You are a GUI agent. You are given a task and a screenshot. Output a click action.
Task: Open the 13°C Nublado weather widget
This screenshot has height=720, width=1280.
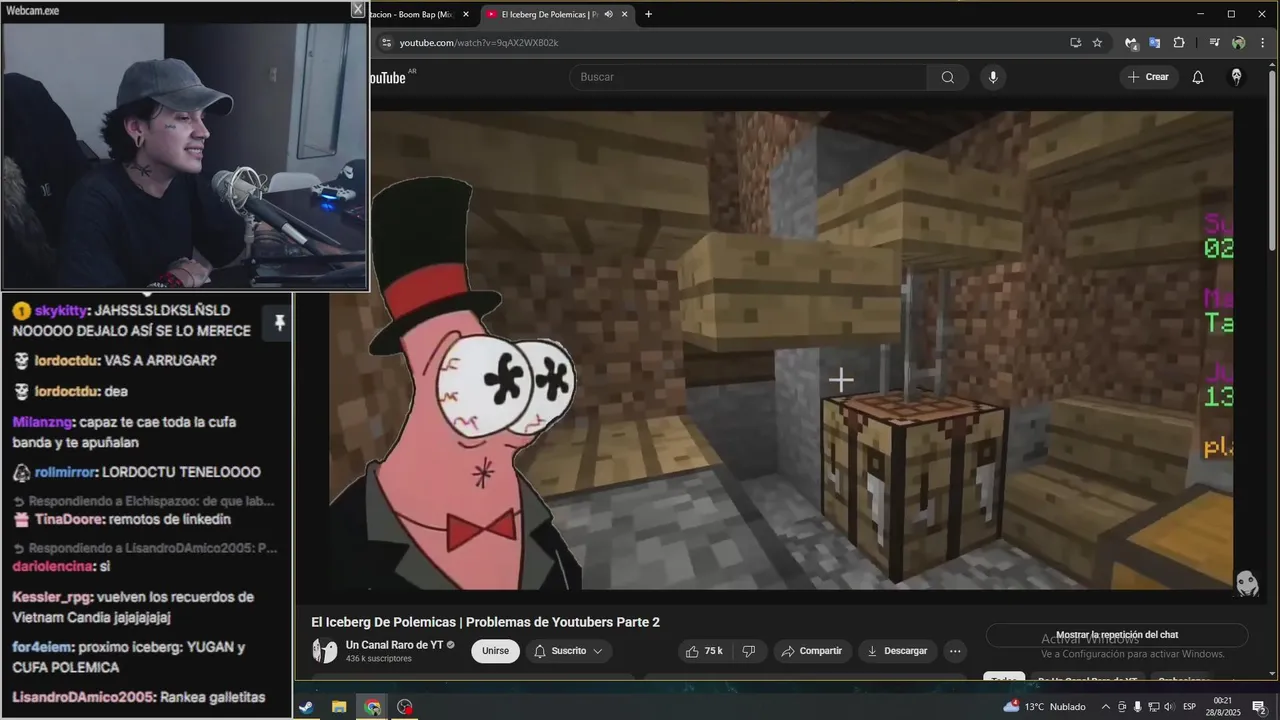(1044, 707)
